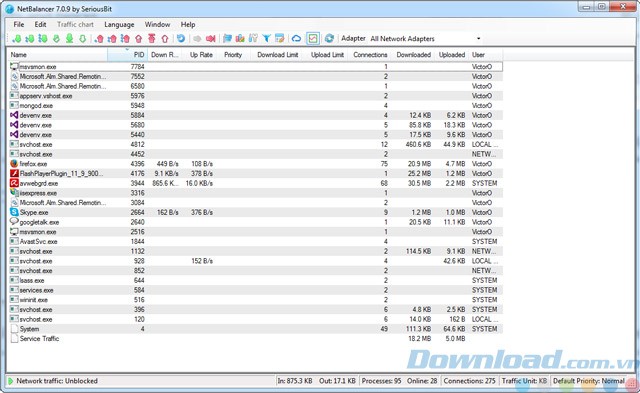Click the first green download priority arrow icon

click(17, 39)
